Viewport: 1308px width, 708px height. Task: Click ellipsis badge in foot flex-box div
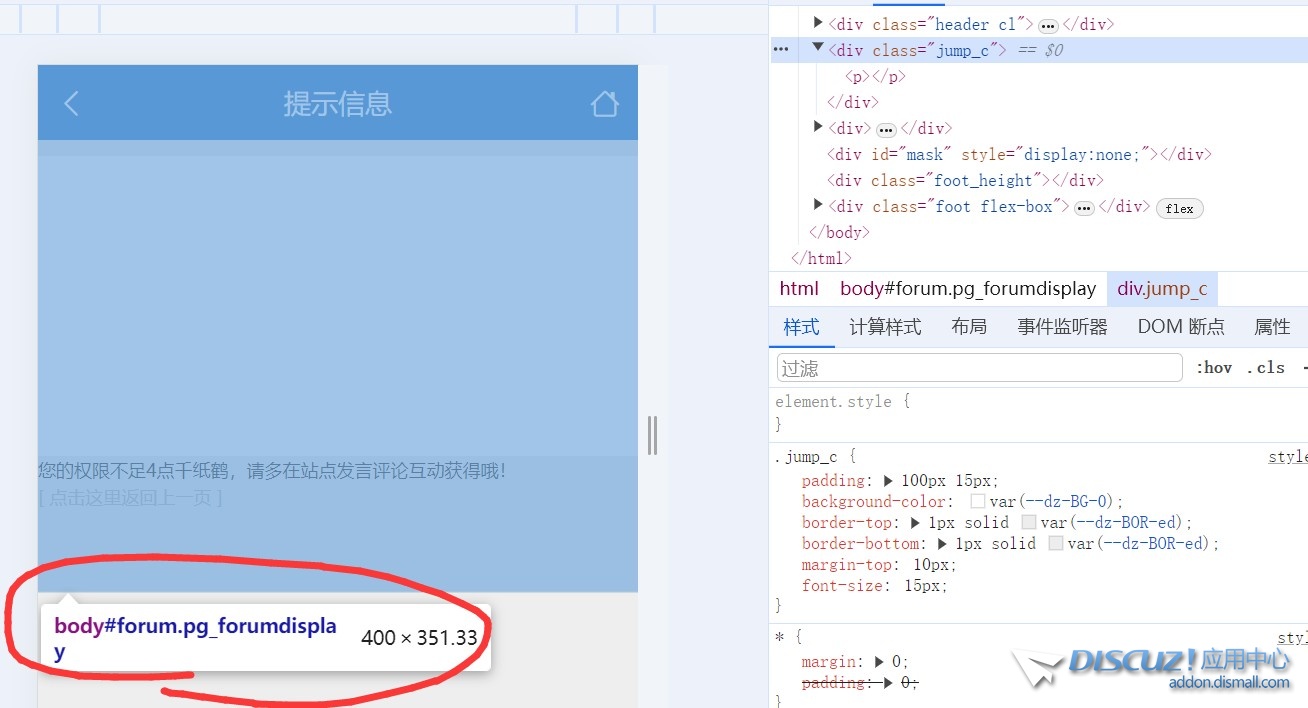click(x=1084, y=207)
